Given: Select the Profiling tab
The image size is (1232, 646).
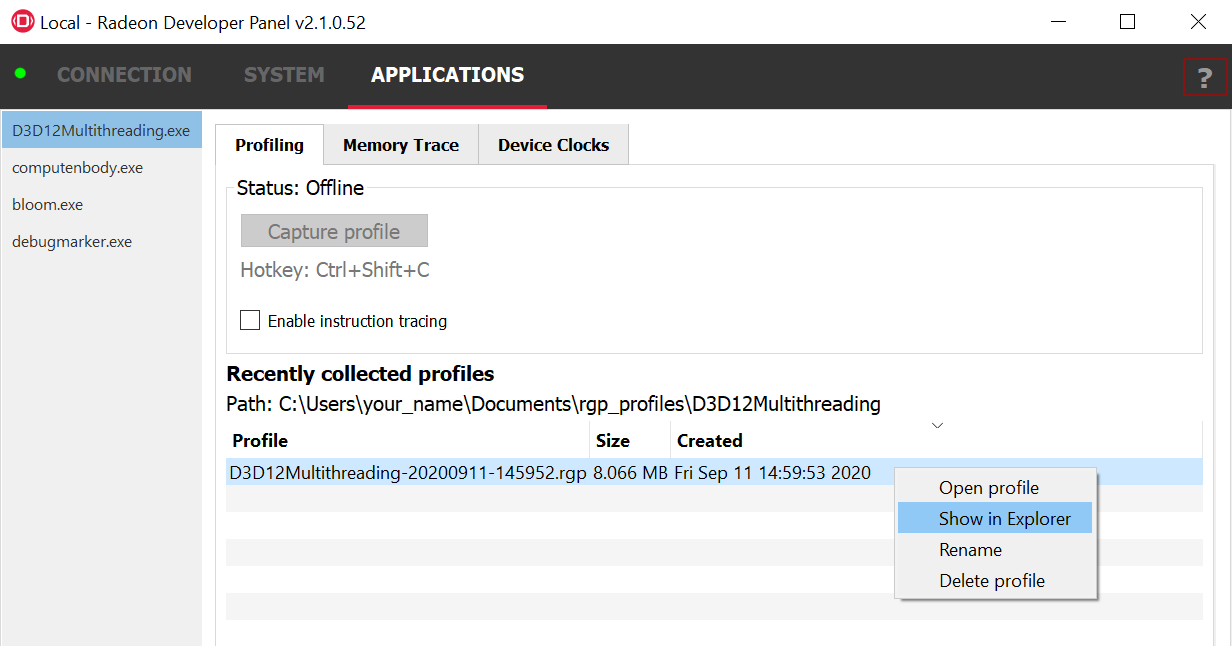Looking at the screenshot, I should tap(269, 145).
